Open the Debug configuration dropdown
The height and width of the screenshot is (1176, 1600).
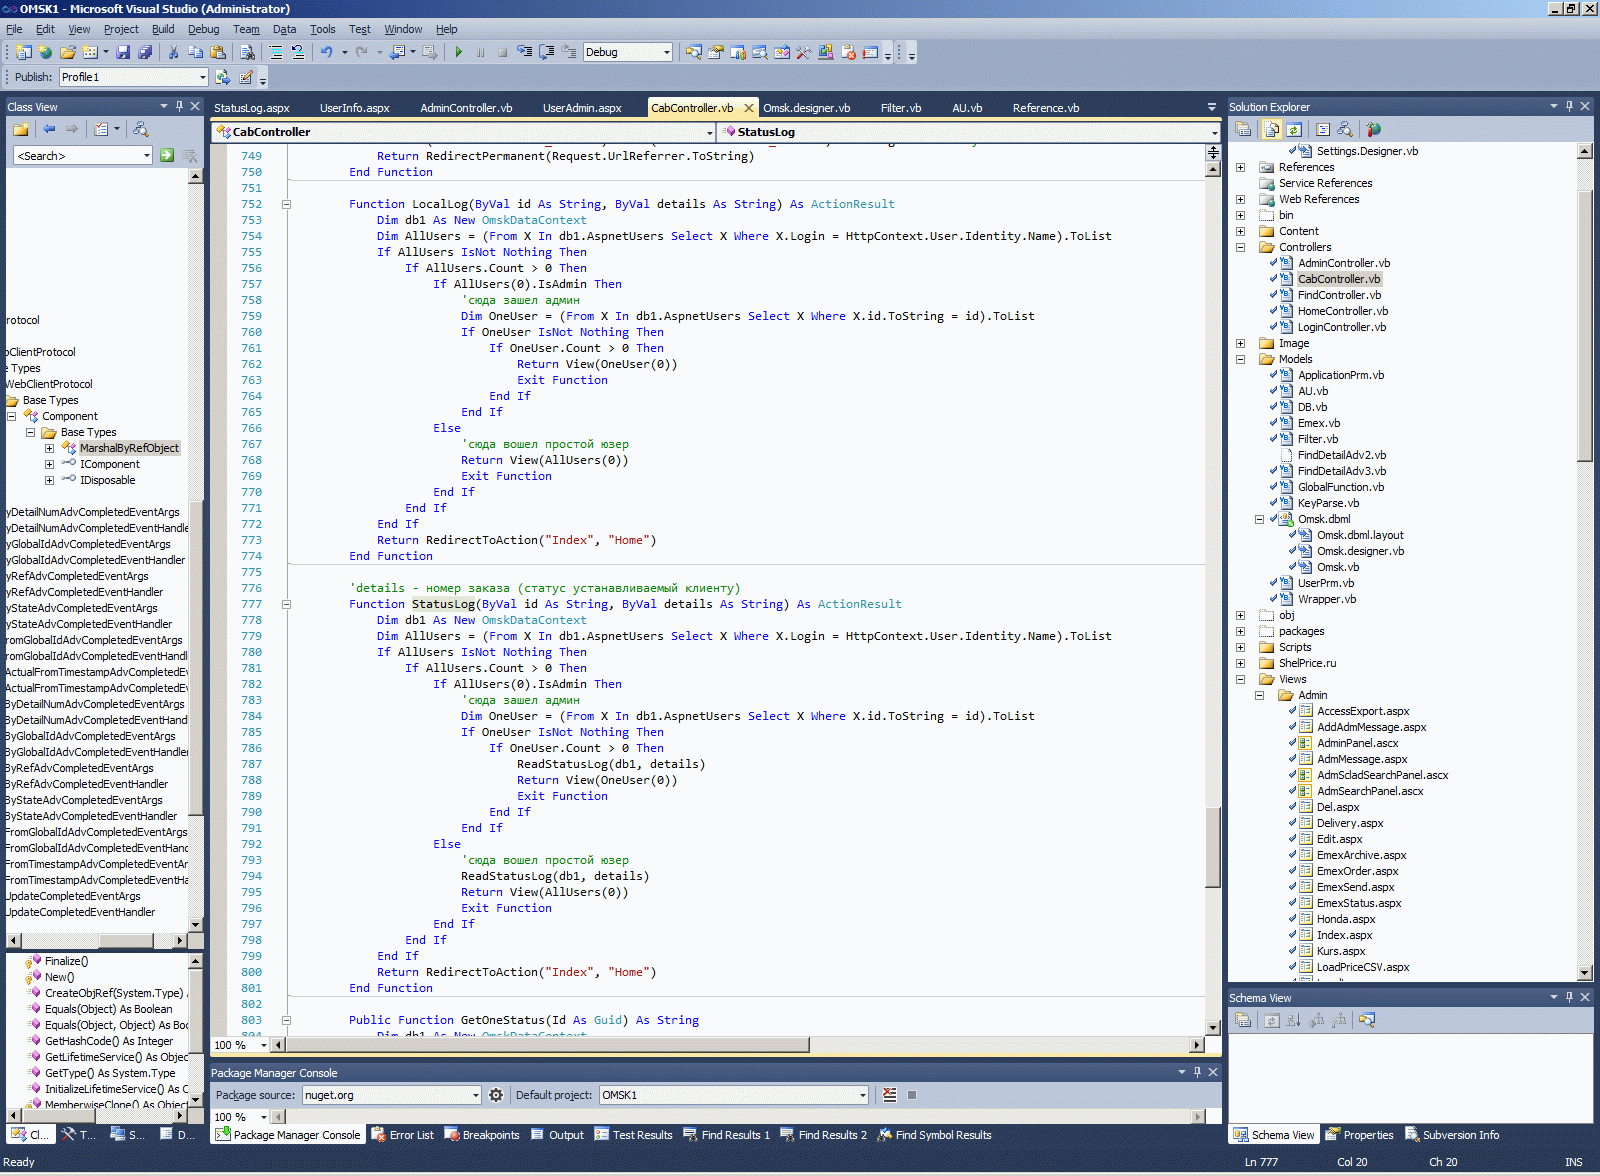coord(666,52)
